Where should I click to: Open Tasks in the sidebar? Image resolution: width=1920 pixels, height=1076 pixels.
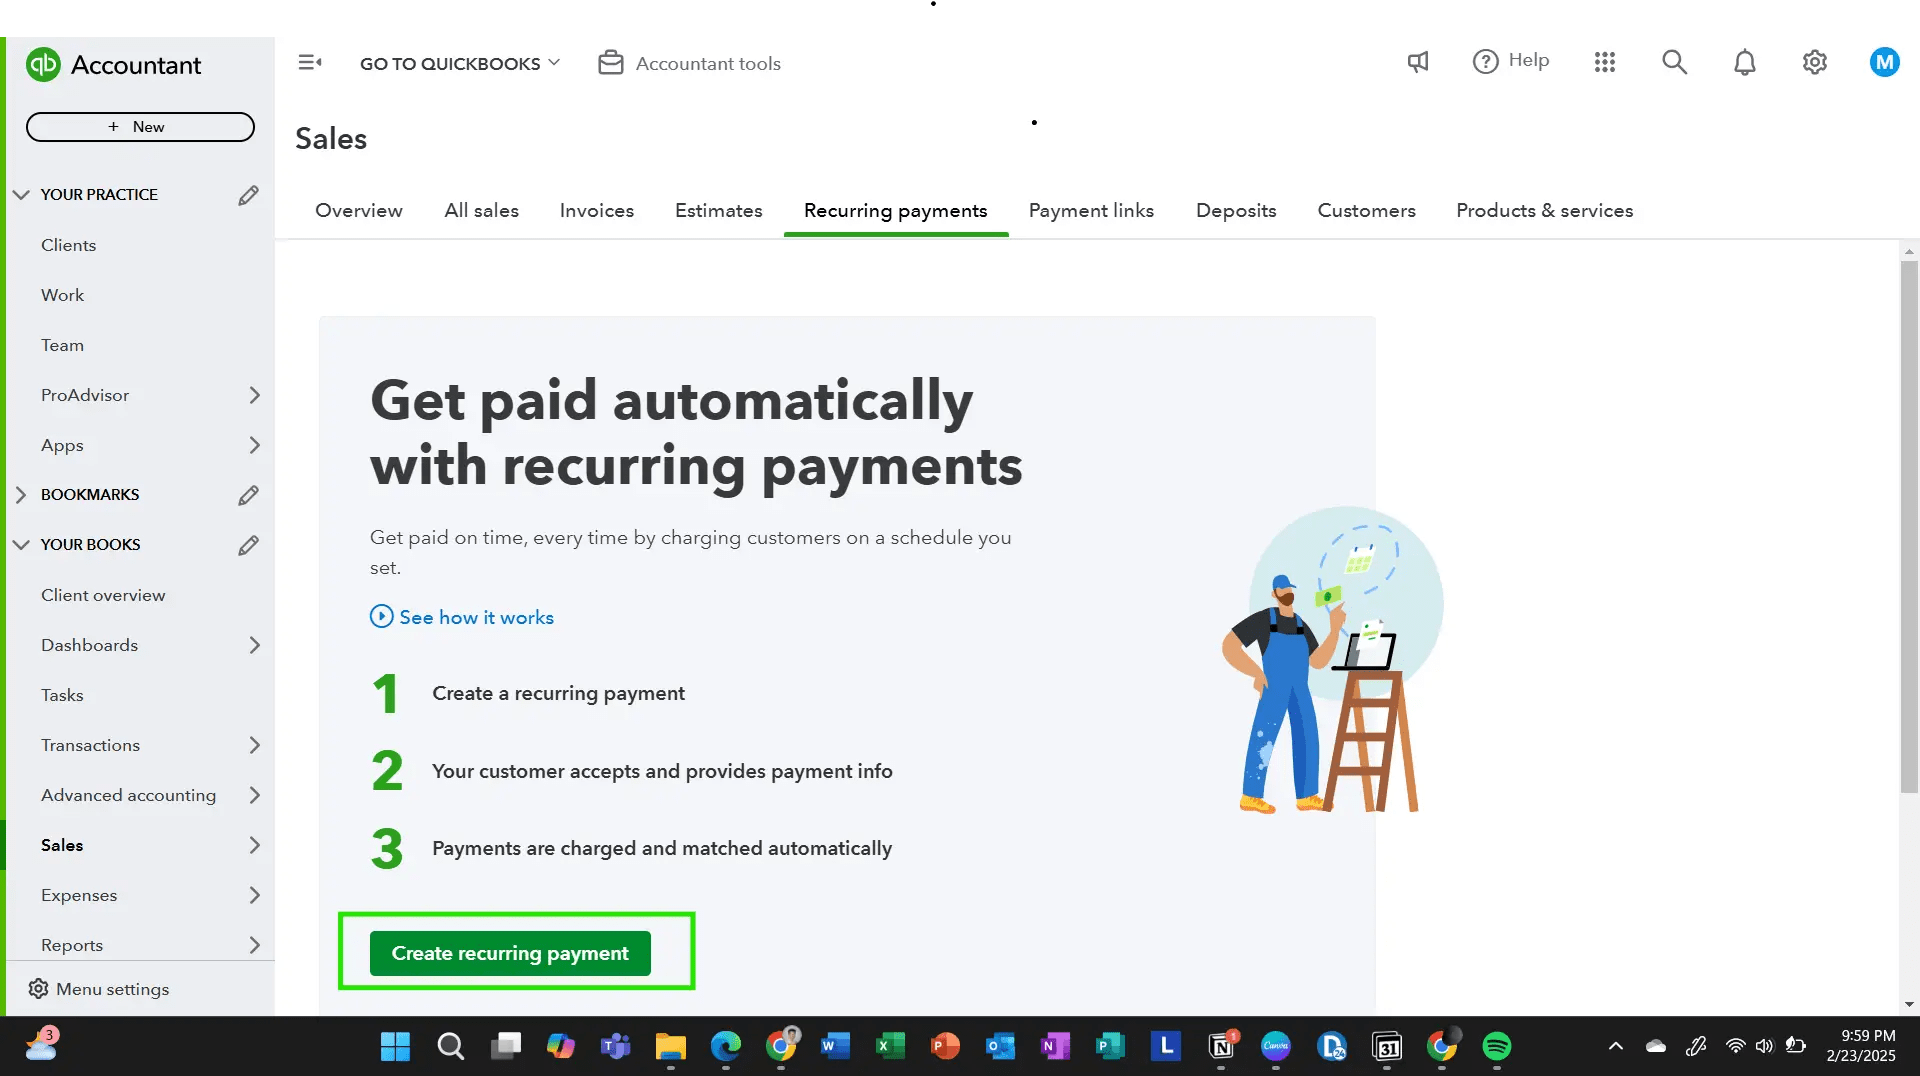pyautogui.click(x=62, y=695)
